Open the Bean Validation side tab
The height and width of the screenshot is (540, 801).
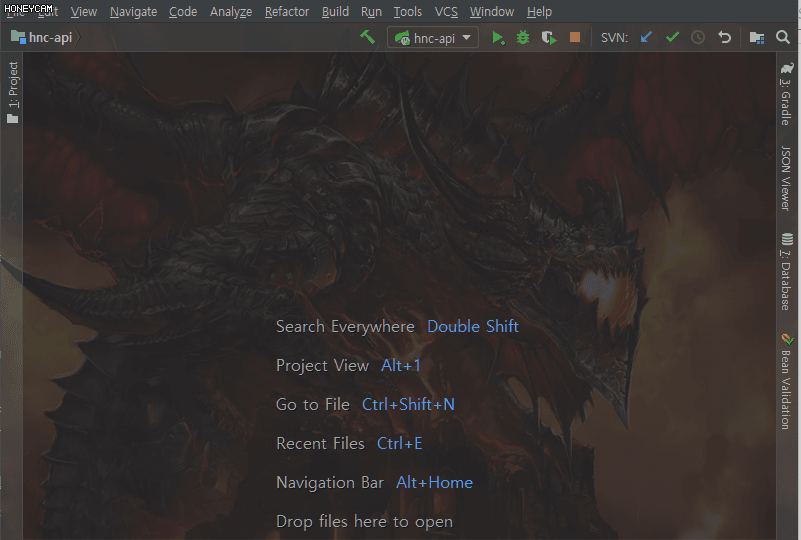pyautogui.click(x=786, y=382)
